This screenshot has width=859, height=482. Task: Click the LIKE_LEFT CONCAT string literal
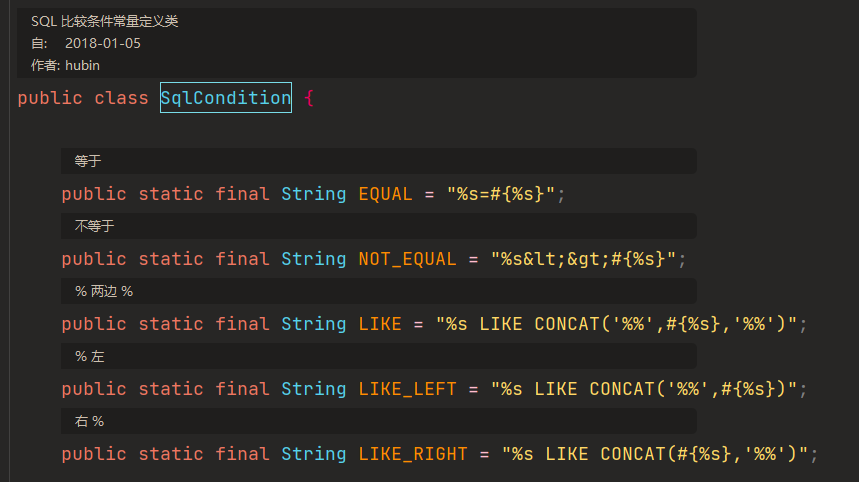(643, 389)
